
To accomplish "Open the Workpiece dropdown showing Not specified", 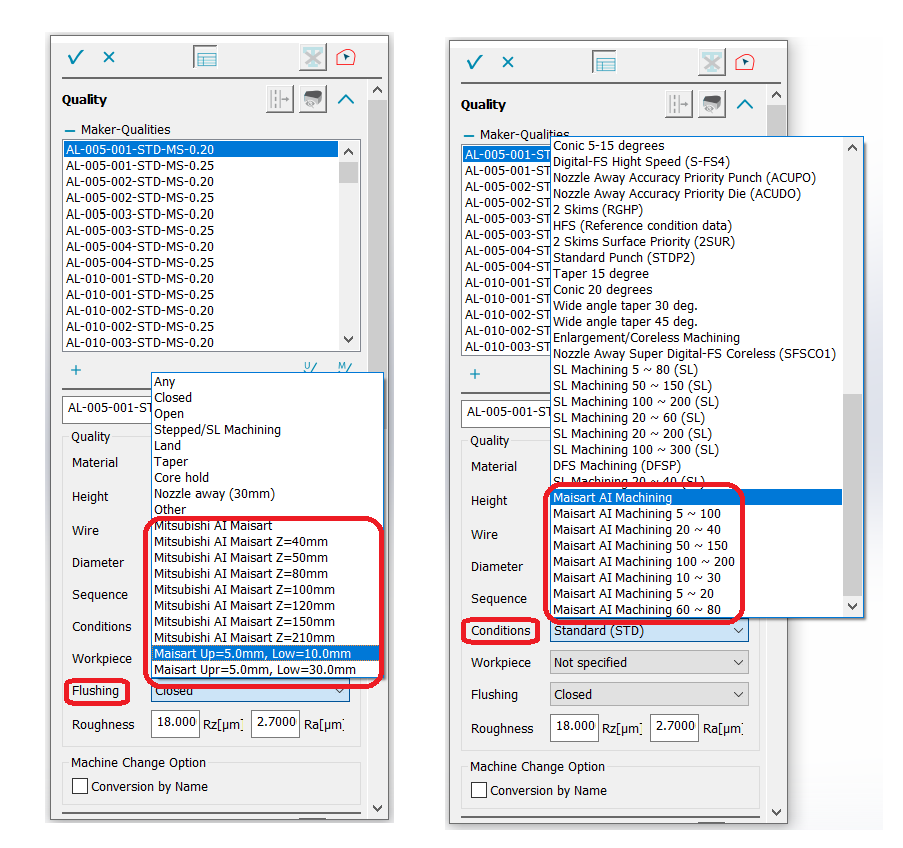I will [x=649, y=663].
